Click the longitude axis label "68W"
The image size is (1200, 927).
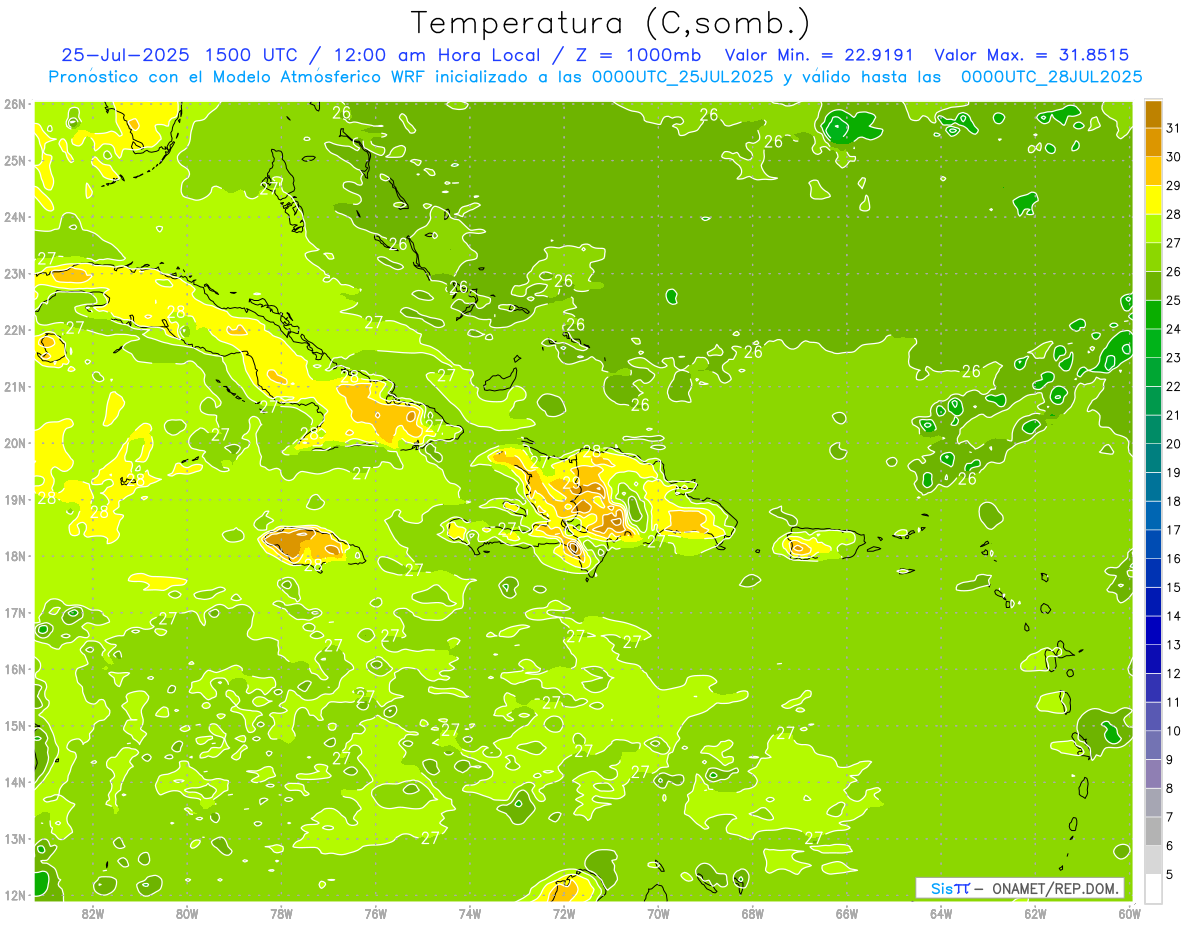point(753,913)
